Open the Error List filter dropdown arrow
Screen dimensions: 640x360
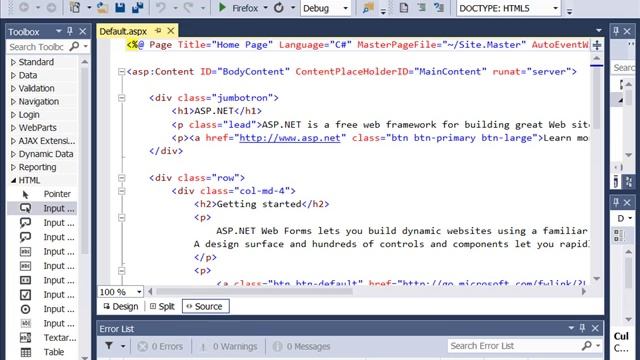coord(123,347)
